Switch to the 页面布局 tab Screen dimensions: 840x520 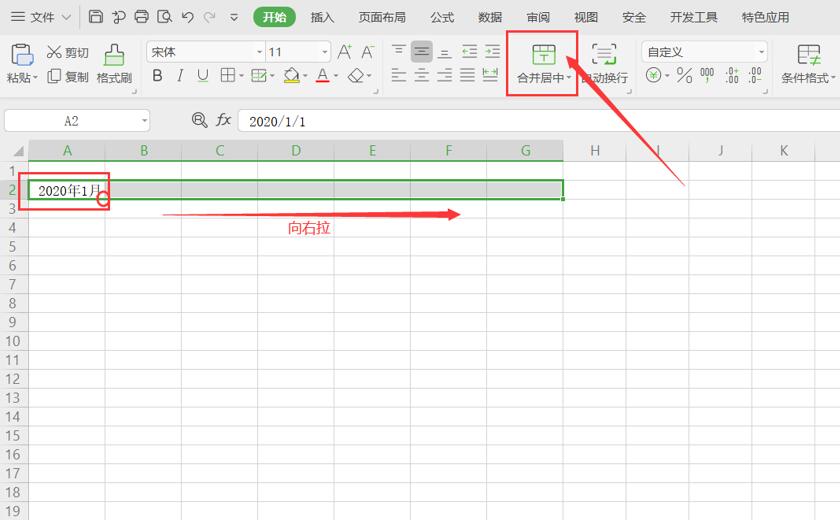tap(382, 17)
